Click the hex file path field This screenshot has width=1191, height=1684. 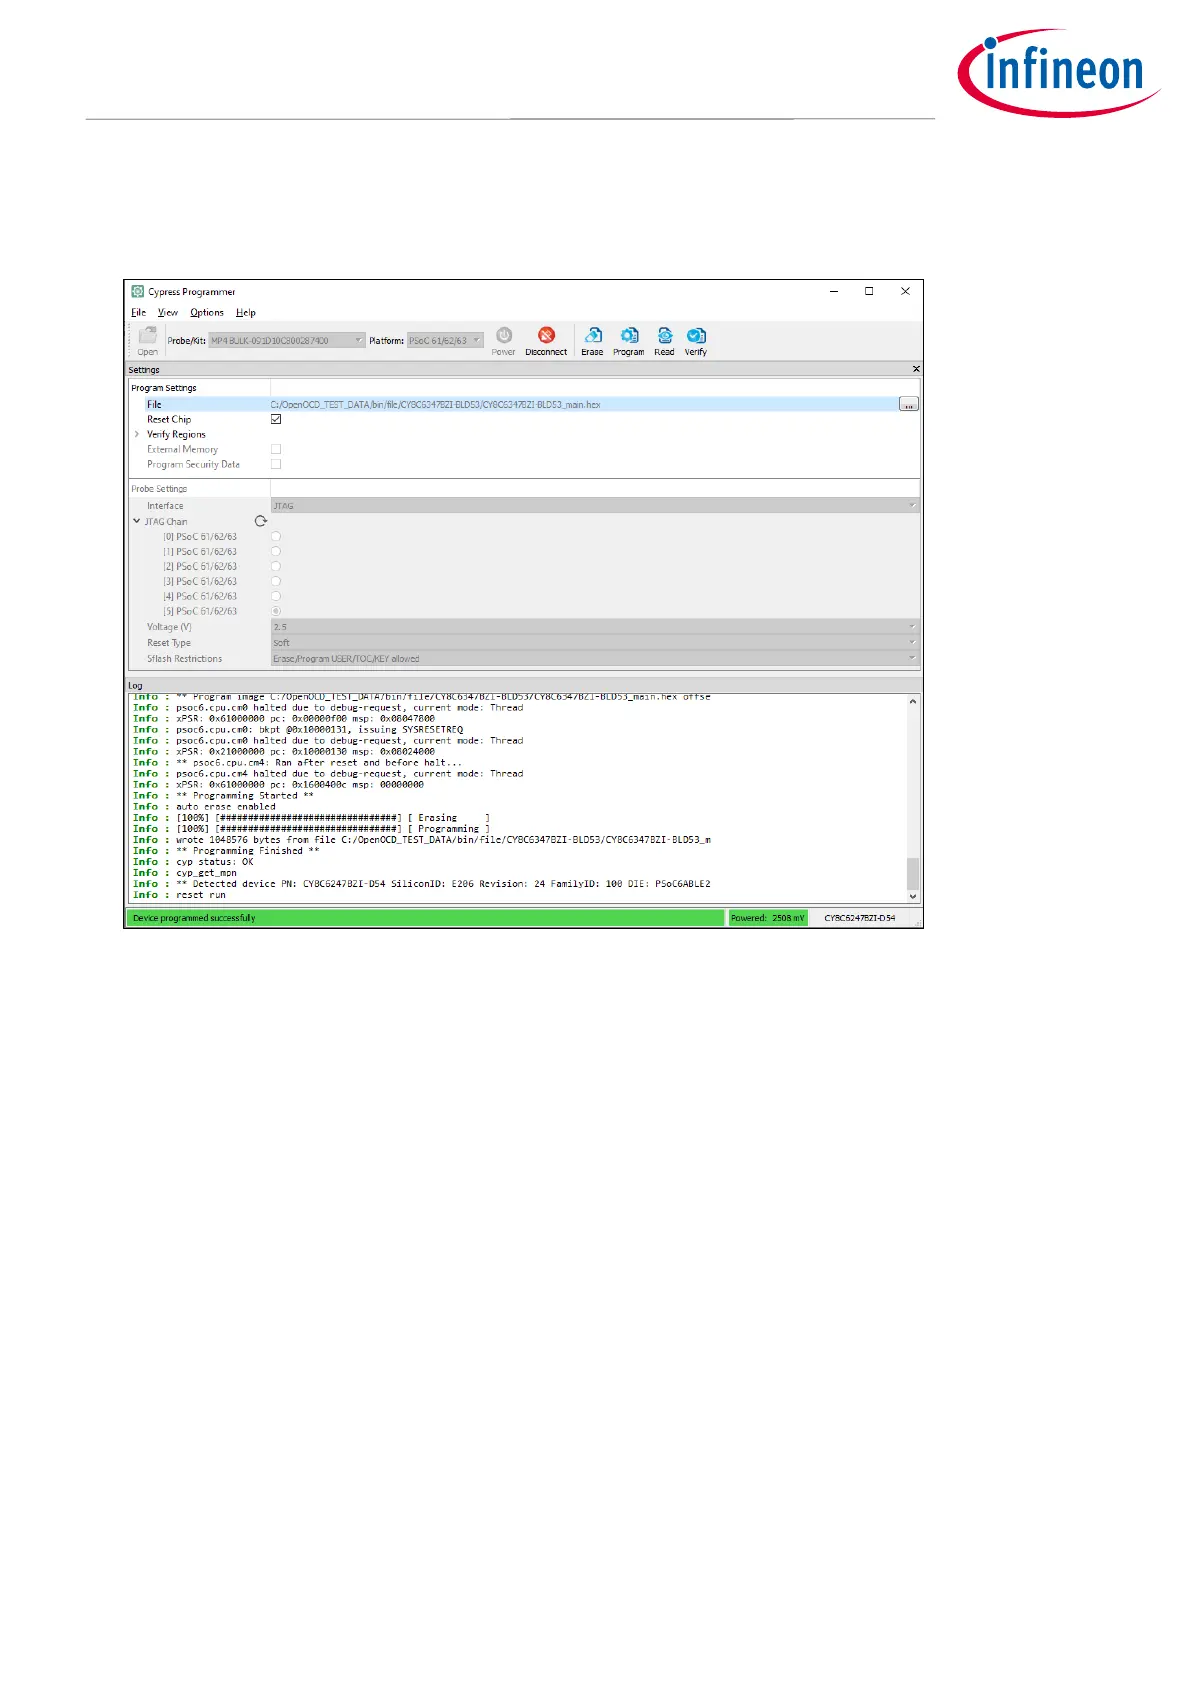584,405
